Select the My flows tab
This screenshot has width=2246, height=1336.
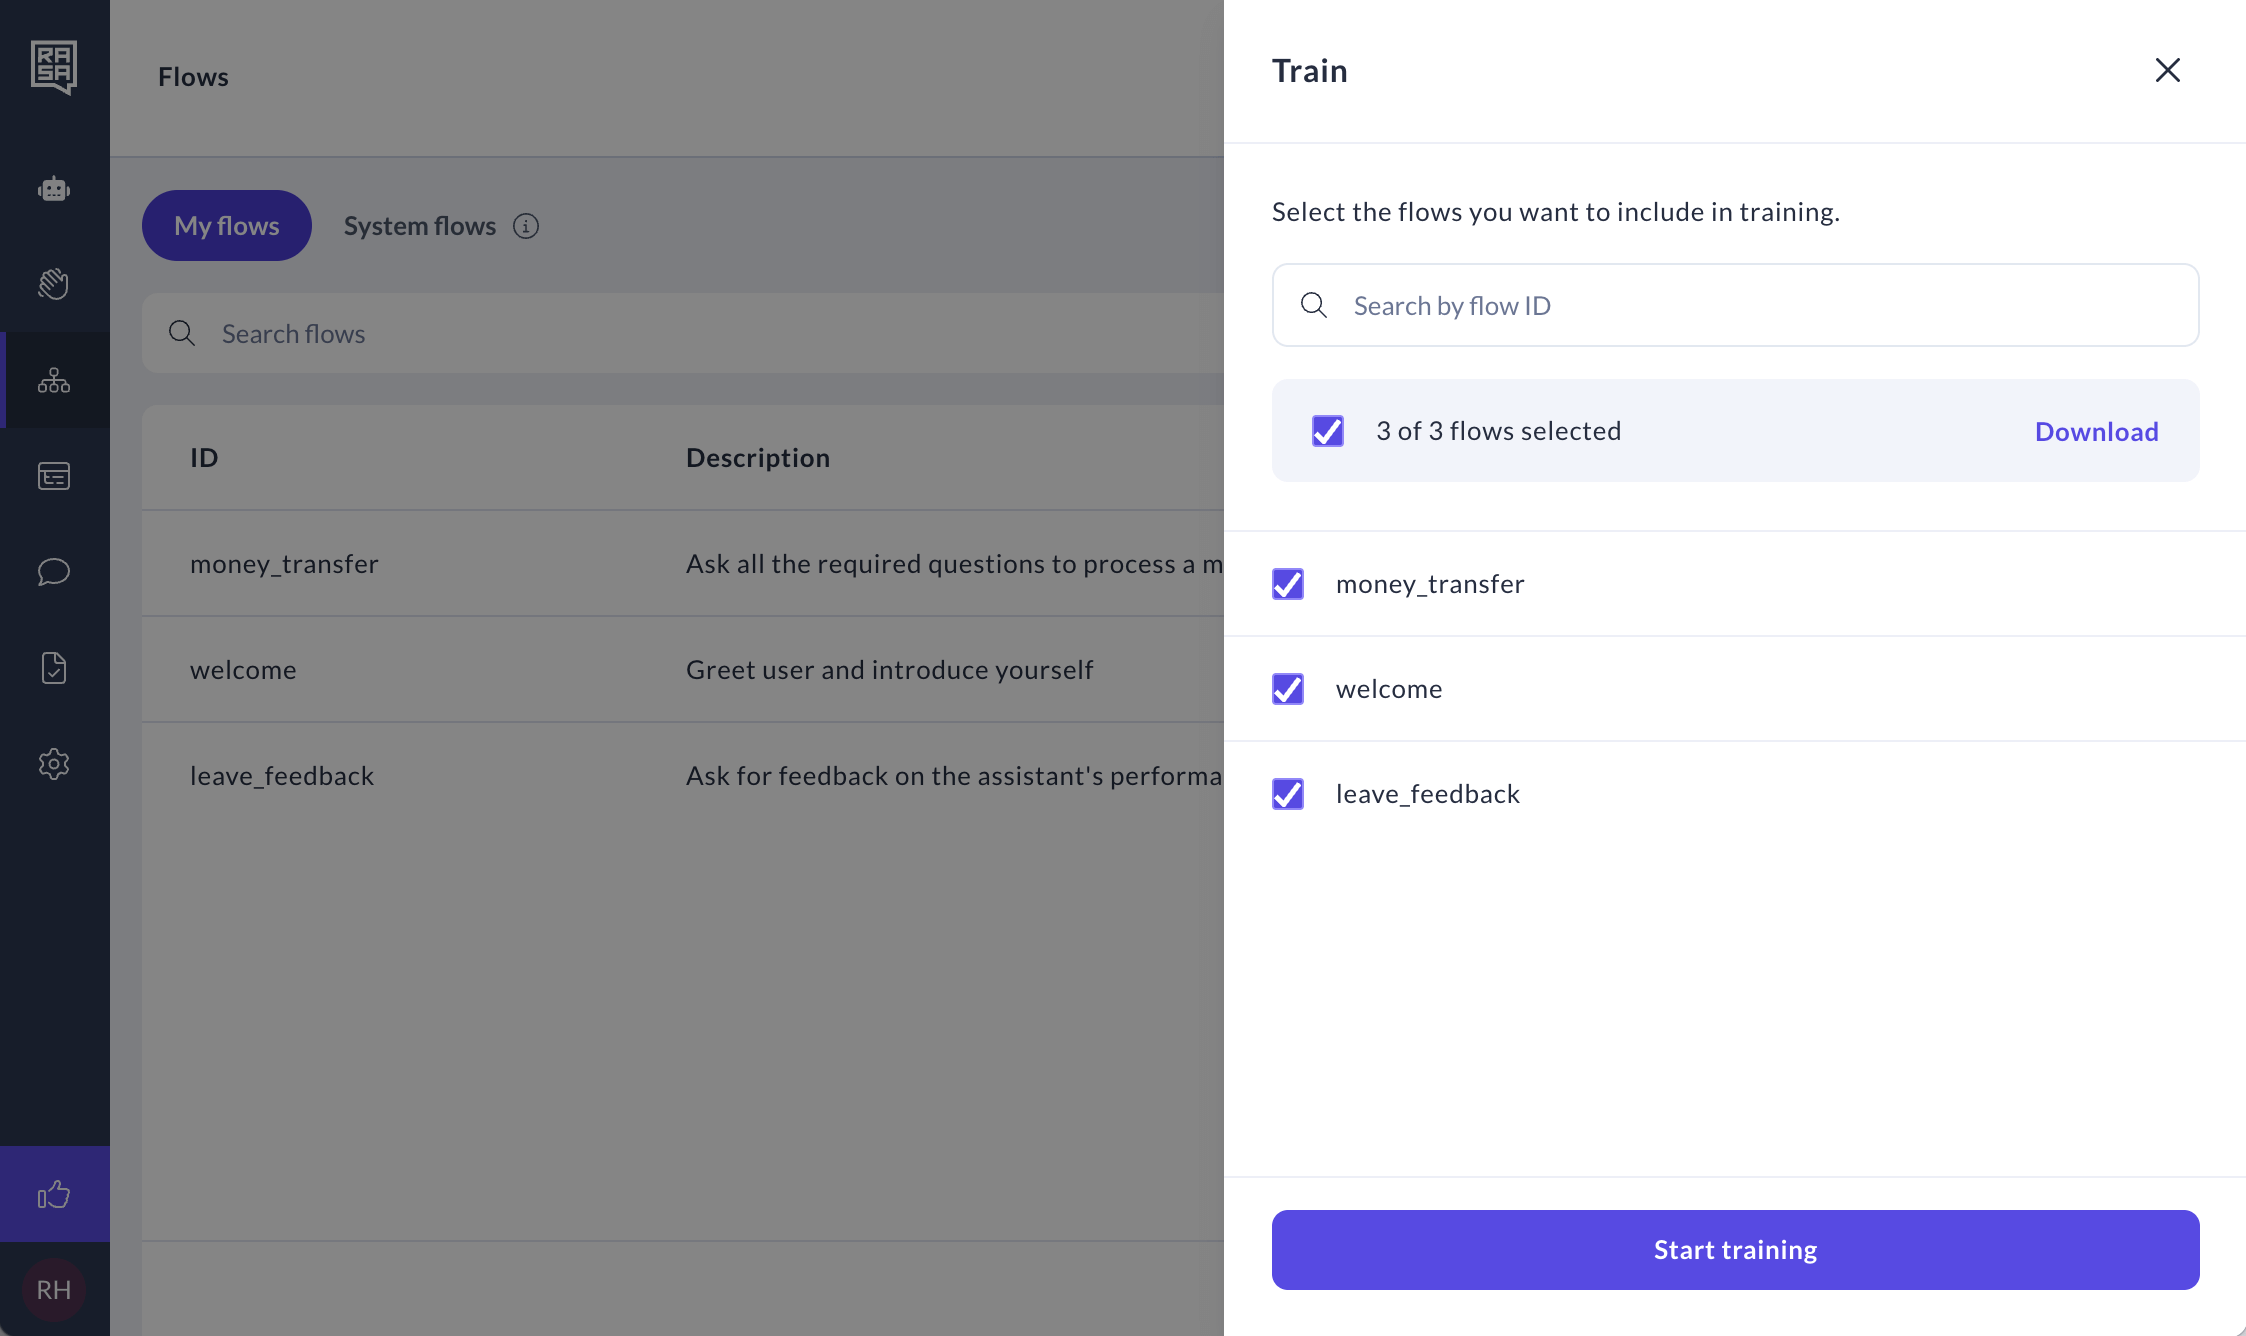click(x=227, y=226)
